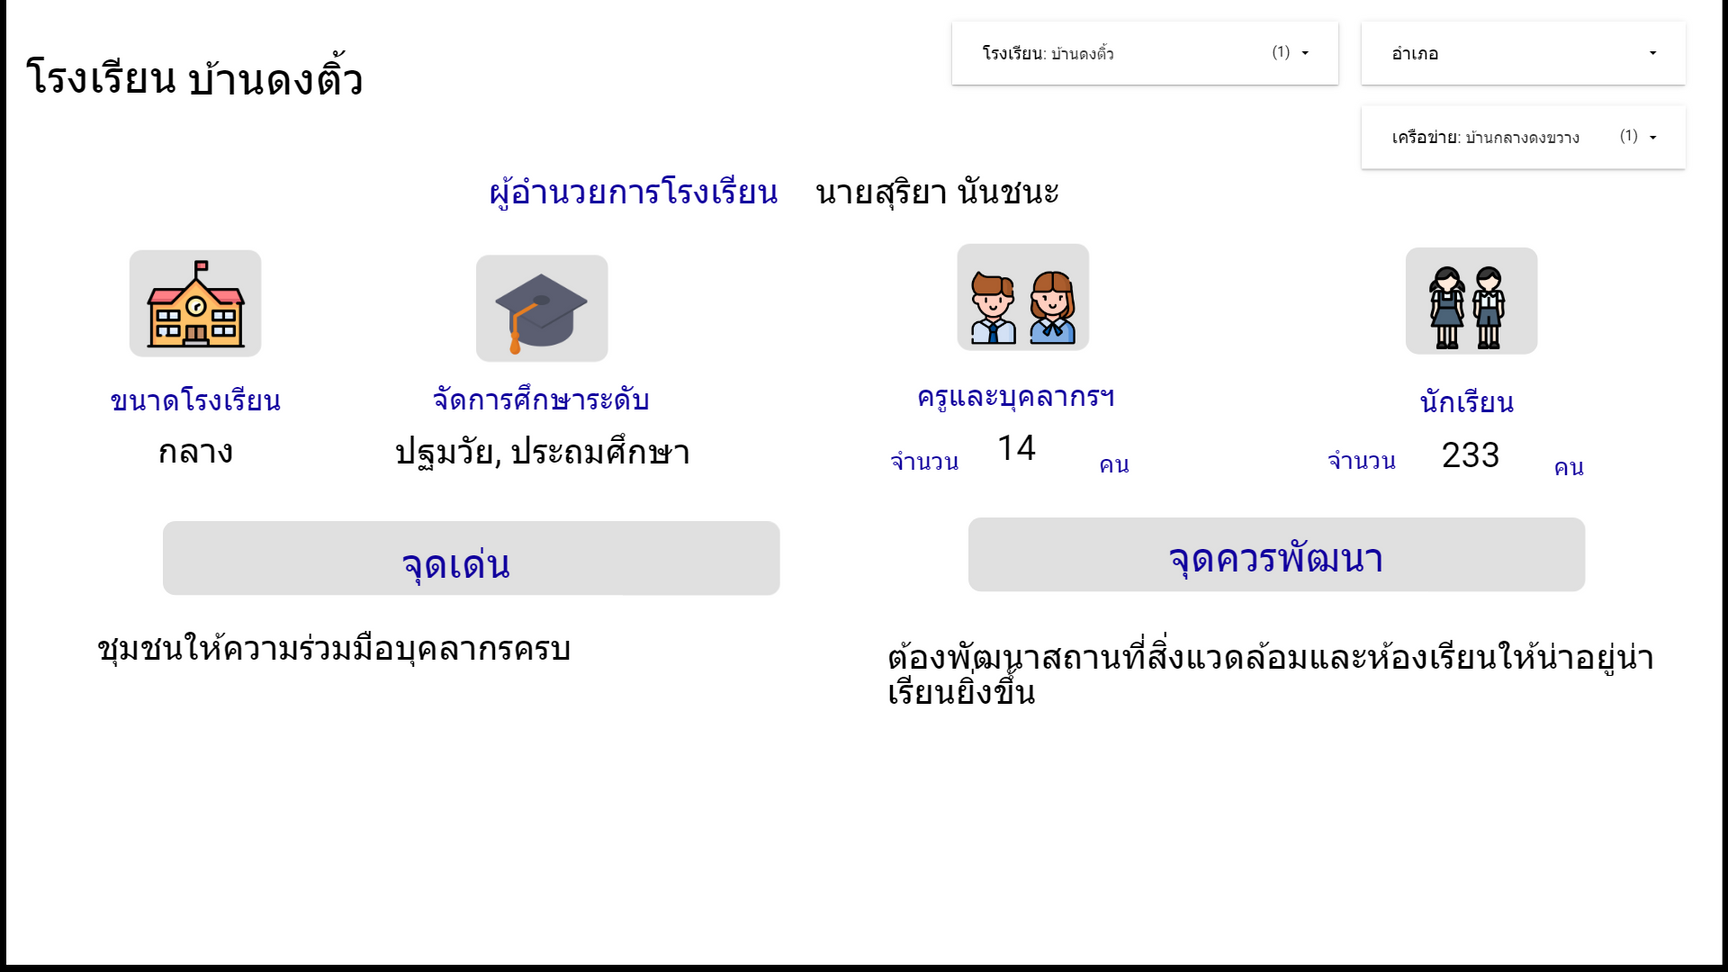
Task: Select the director name นายสุริยา นันชนะ
Action: pyautogui.click(x=937, y=192)
